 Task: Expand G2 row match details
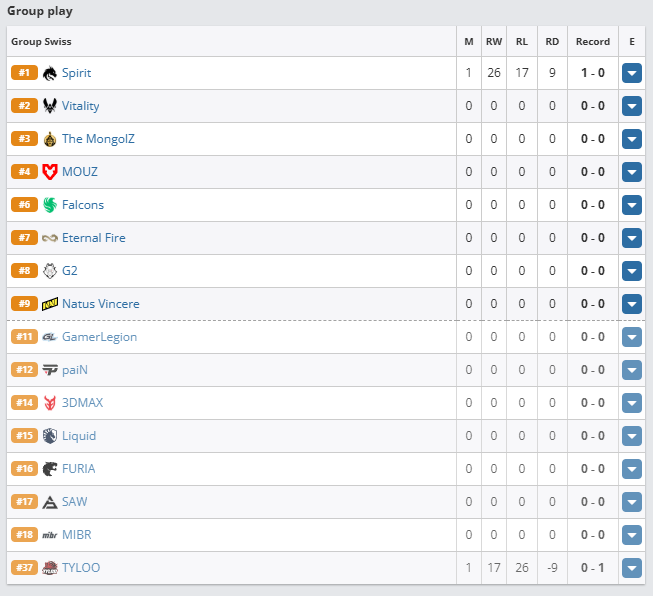[632, 271]
